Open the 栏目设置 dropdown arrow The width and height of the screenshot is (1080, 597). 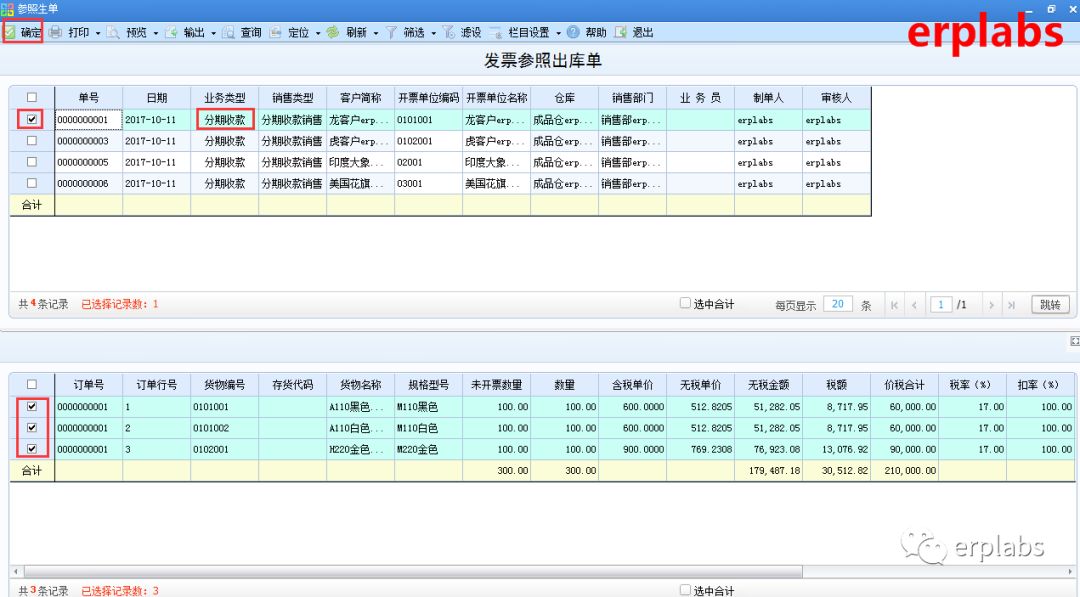[x=559, y=33]
